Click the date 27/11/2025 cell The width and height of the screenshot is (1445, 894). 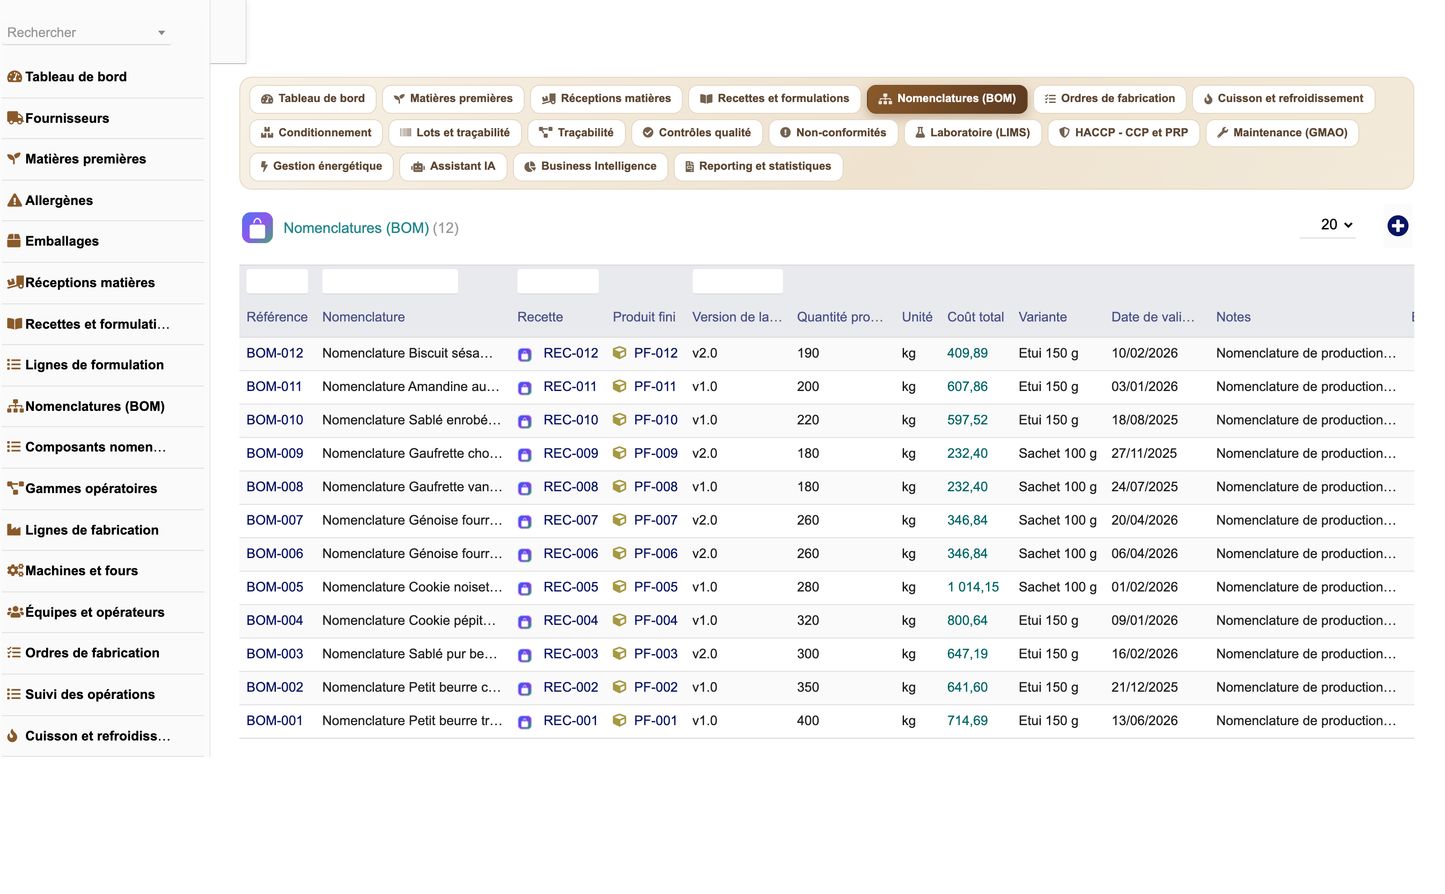click(1144, 453)
